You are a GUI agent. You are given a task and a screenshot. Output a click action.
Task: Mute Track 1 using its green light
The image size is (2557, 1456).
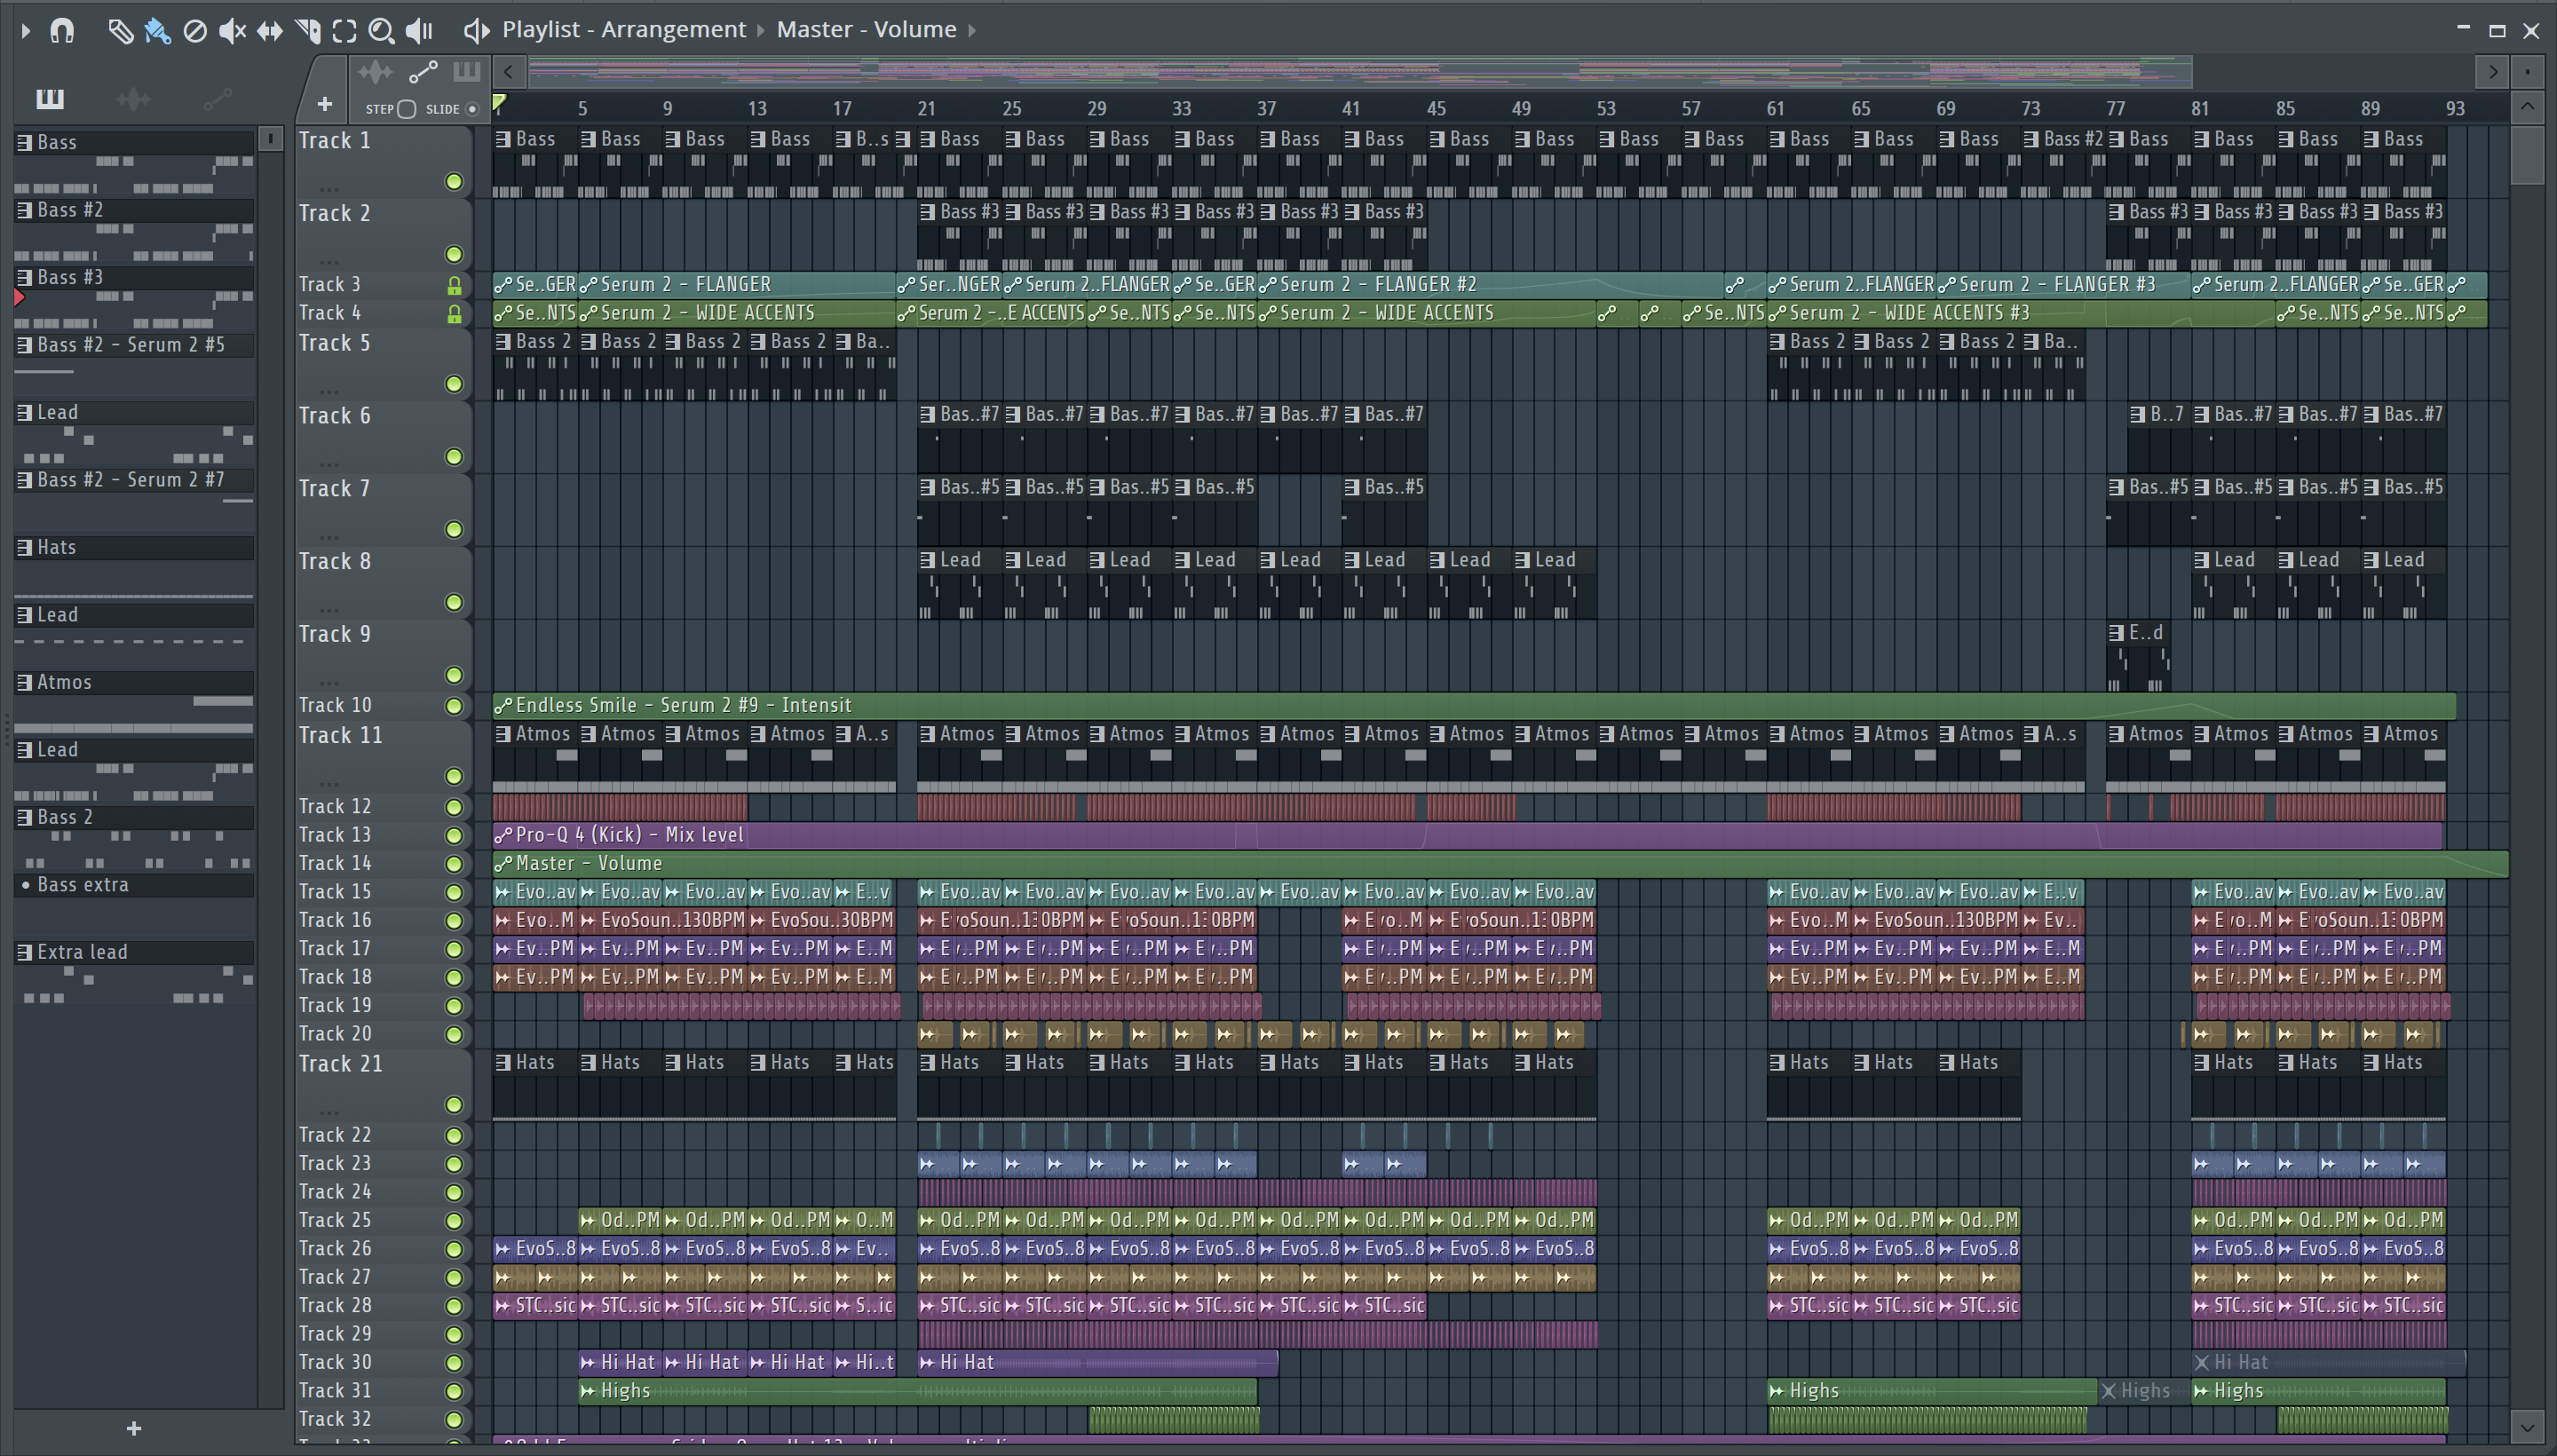click(454, 182)
